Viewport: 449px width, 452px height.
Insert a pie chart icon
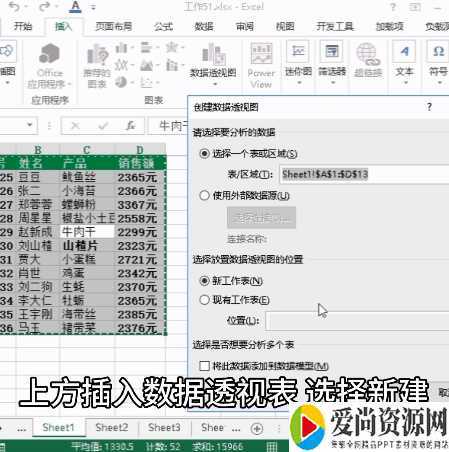click(x=121, y=82)
